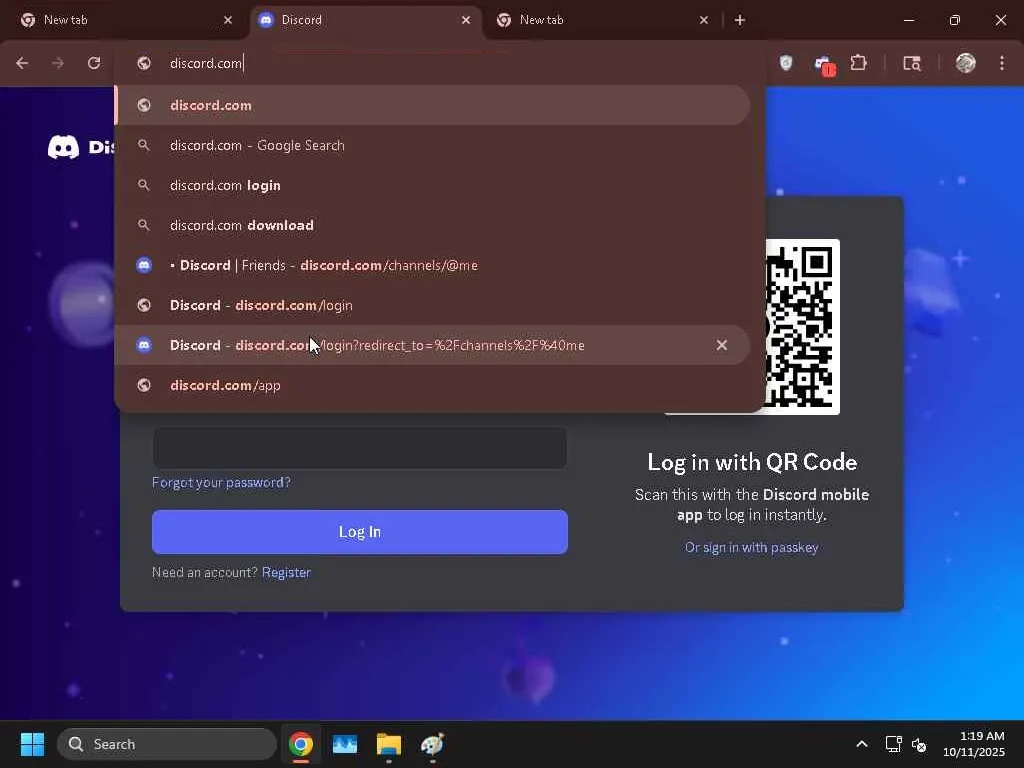Viewport: 1024px width, 768px height.
Task: Reload the current page
Action: 94,63
